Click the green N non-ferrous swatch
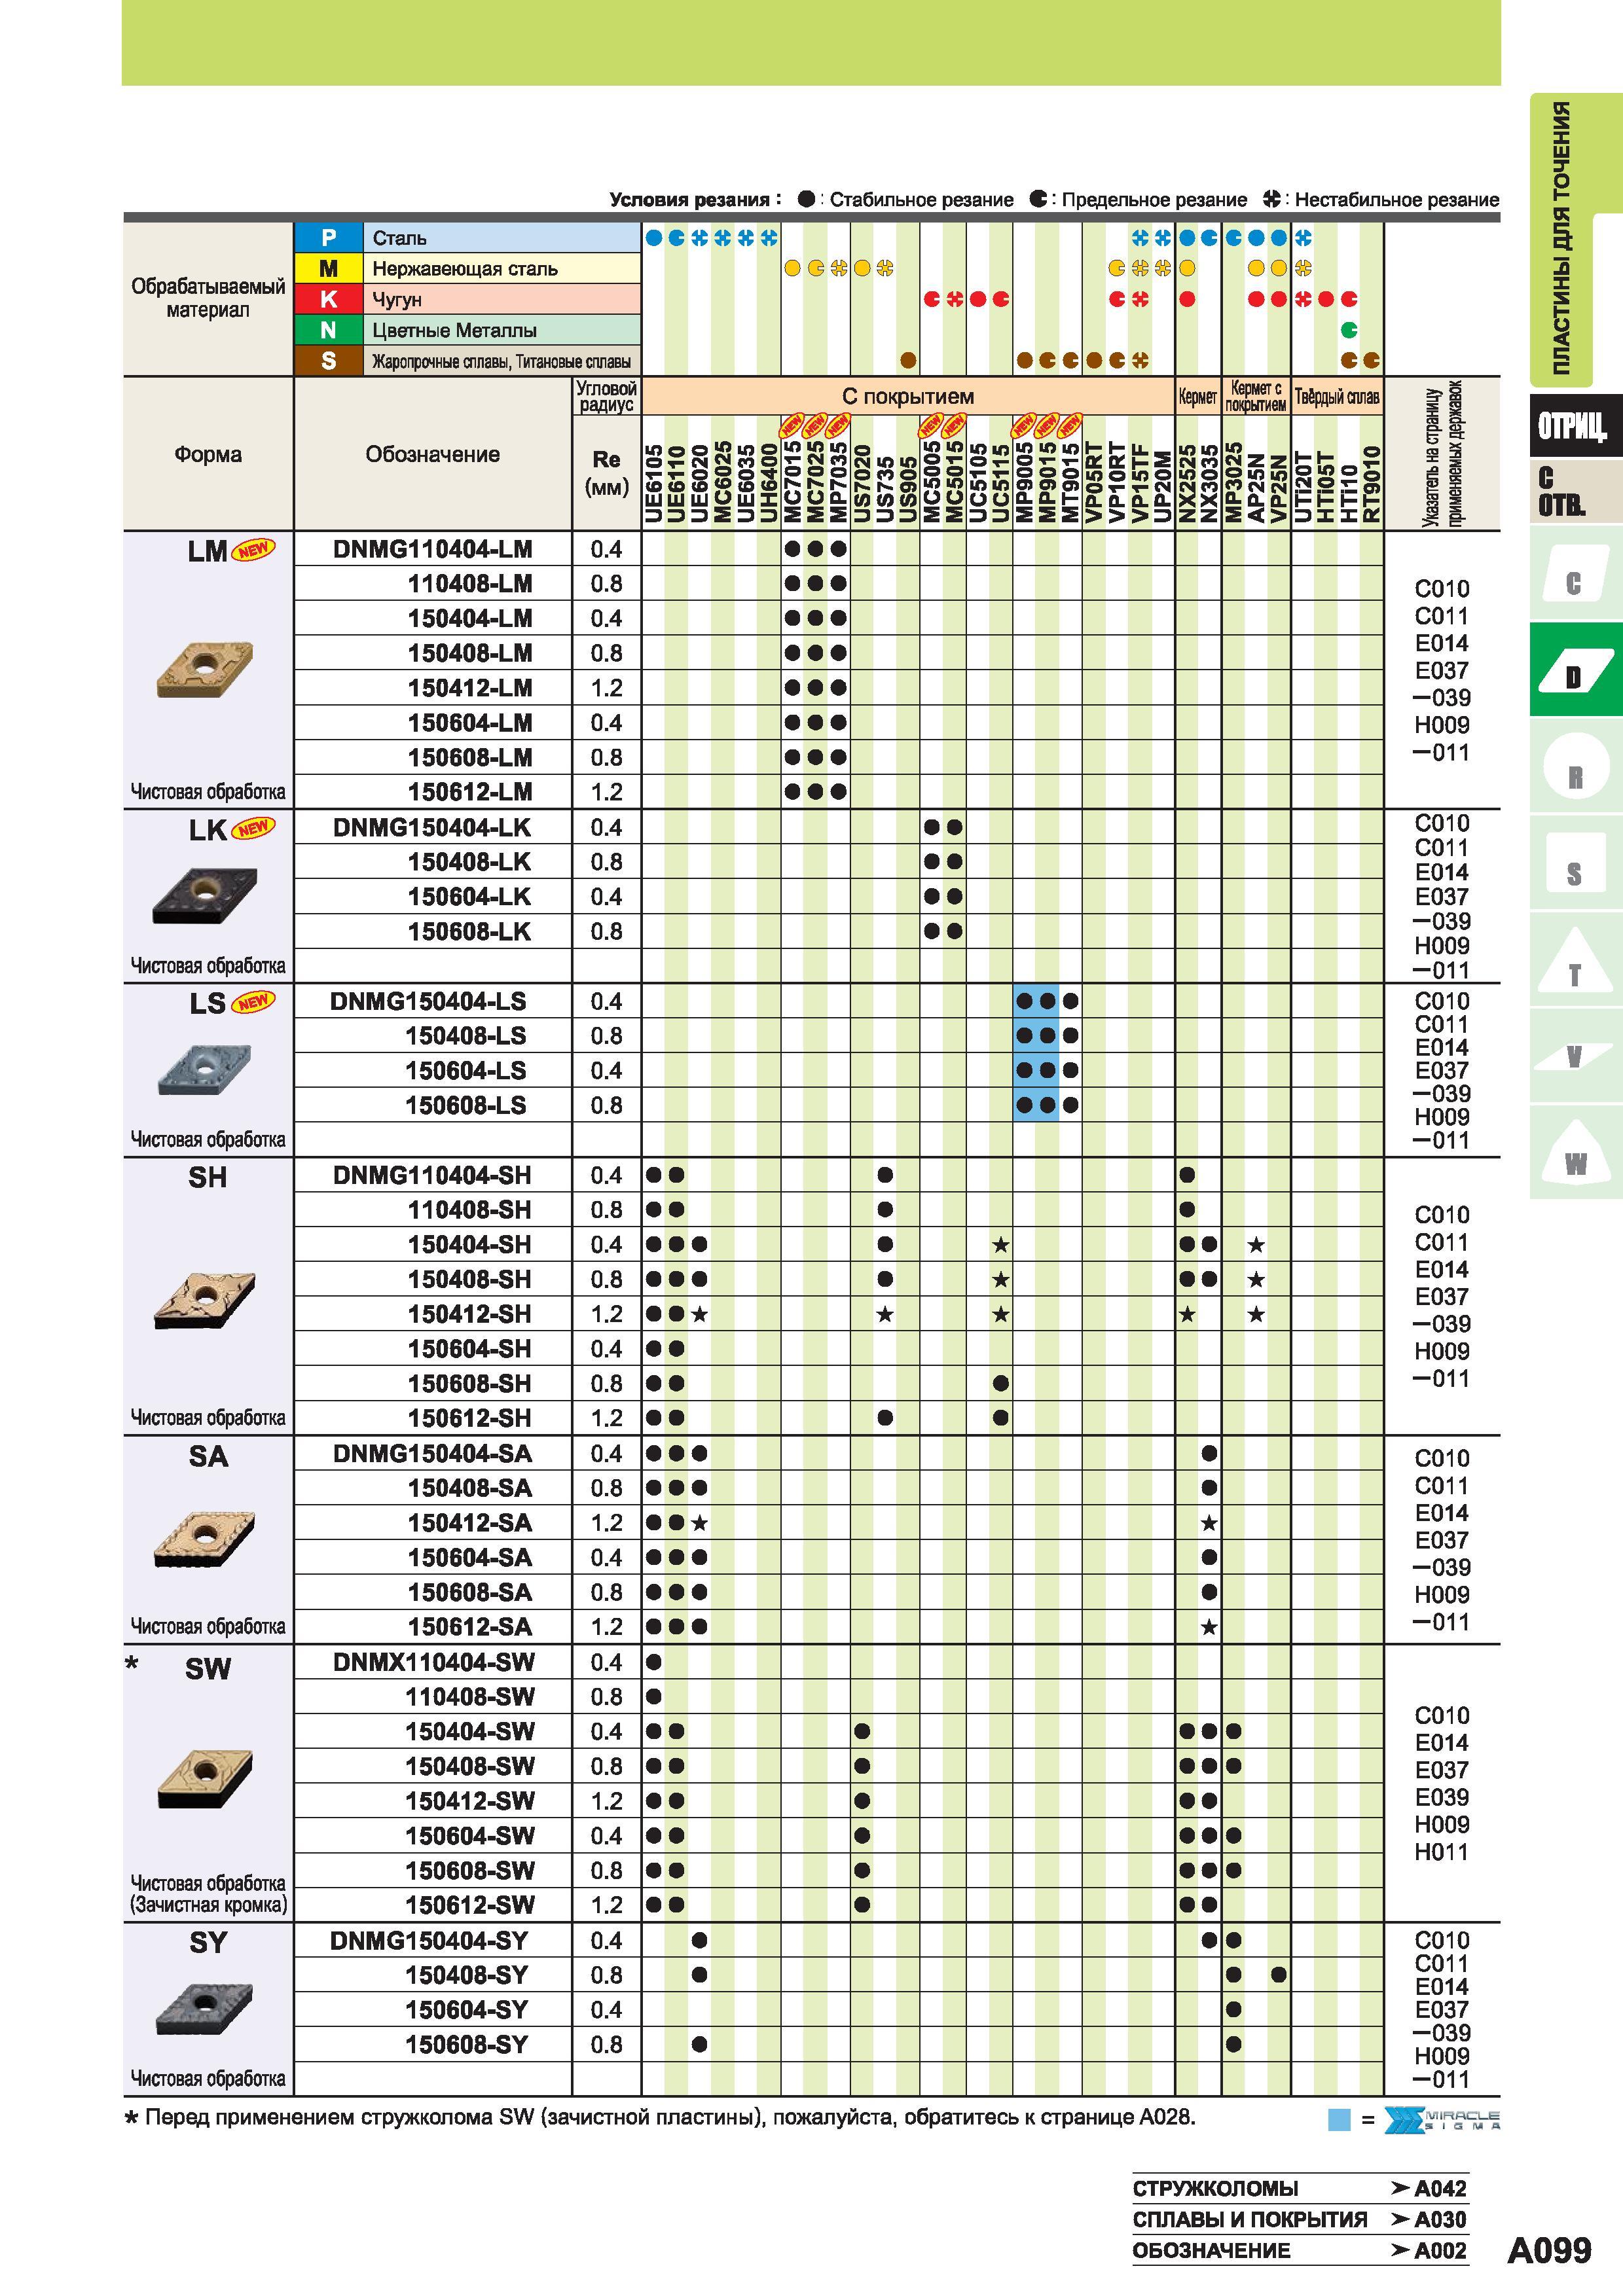 [328, 330]
